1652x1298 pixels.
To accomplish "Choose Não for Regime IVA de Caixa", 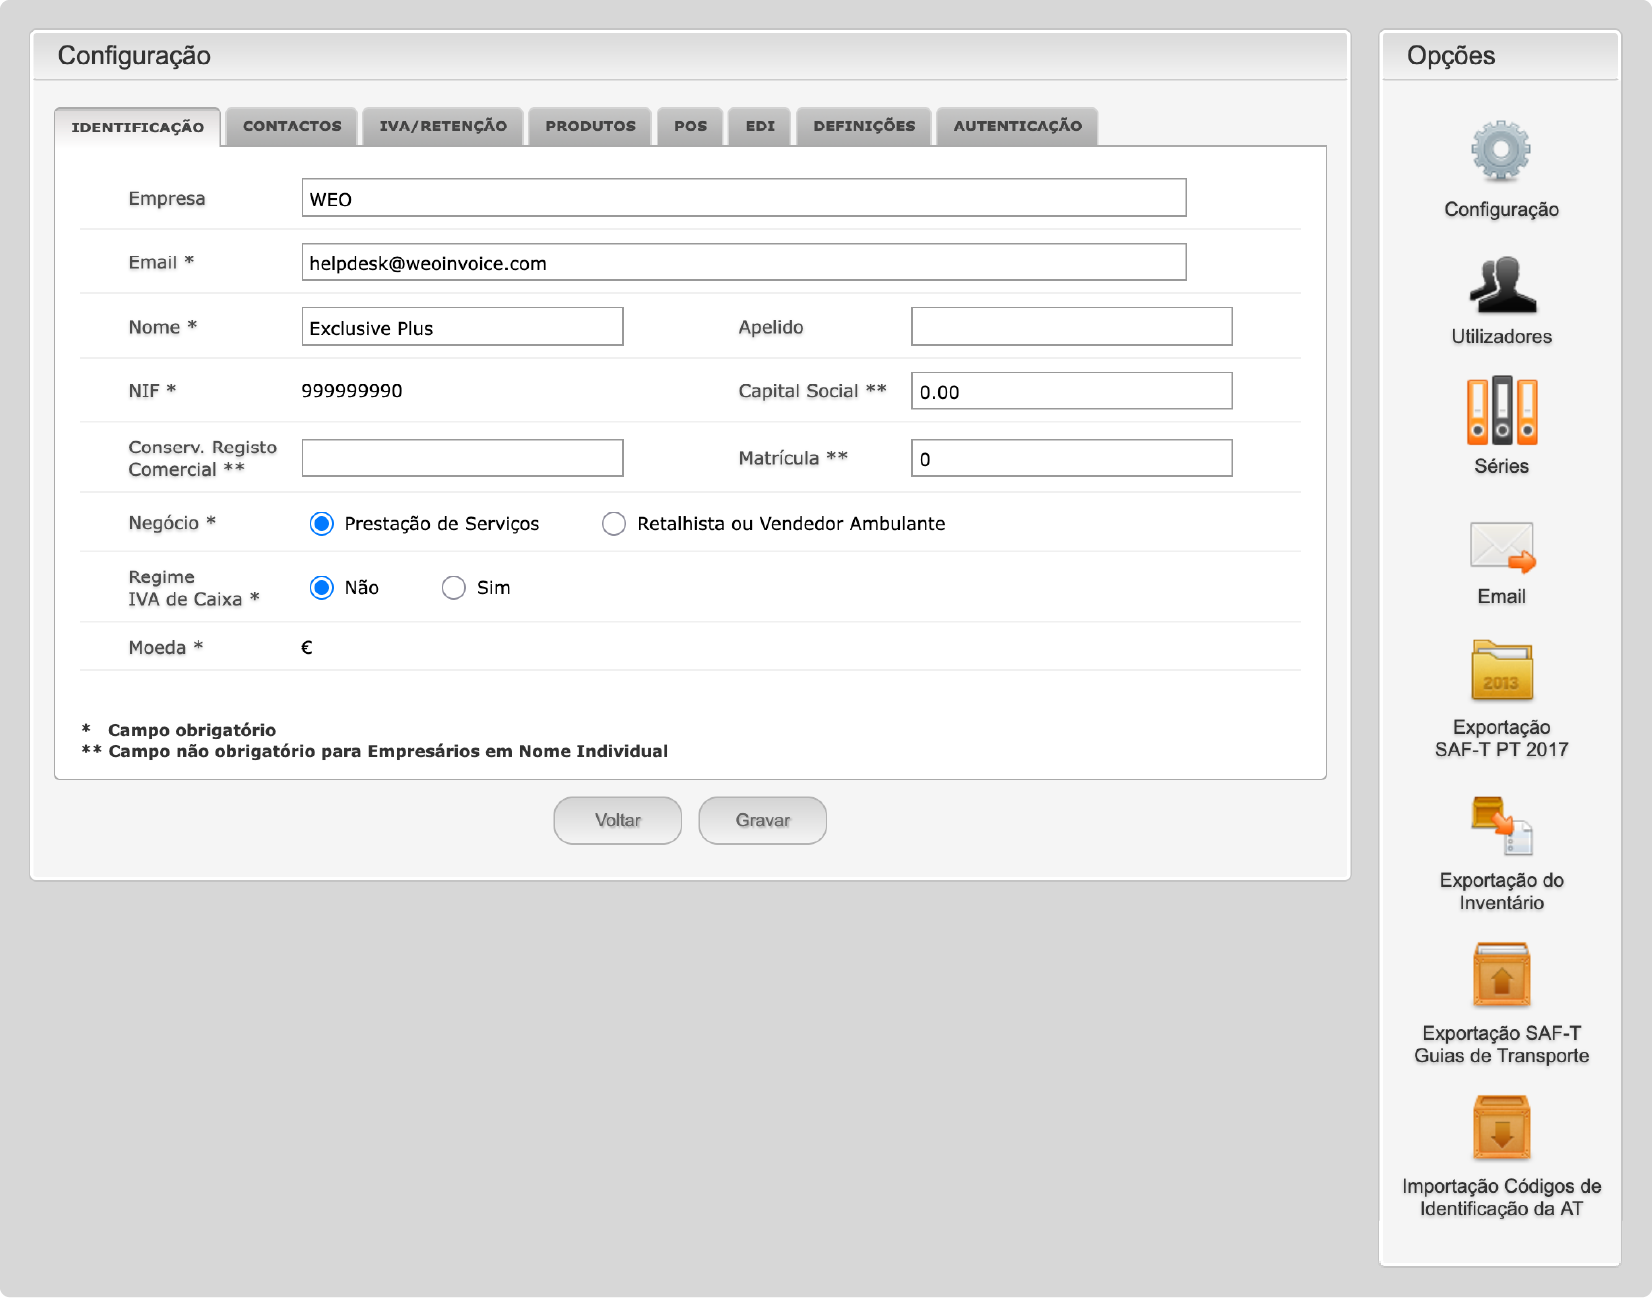I will tap(321, 588).
